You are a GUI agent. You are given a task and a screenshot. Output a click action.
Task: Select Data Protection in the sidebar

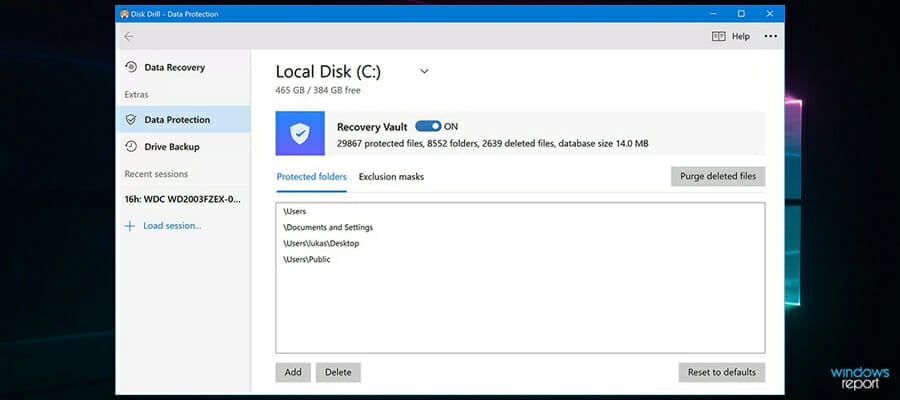183,119
